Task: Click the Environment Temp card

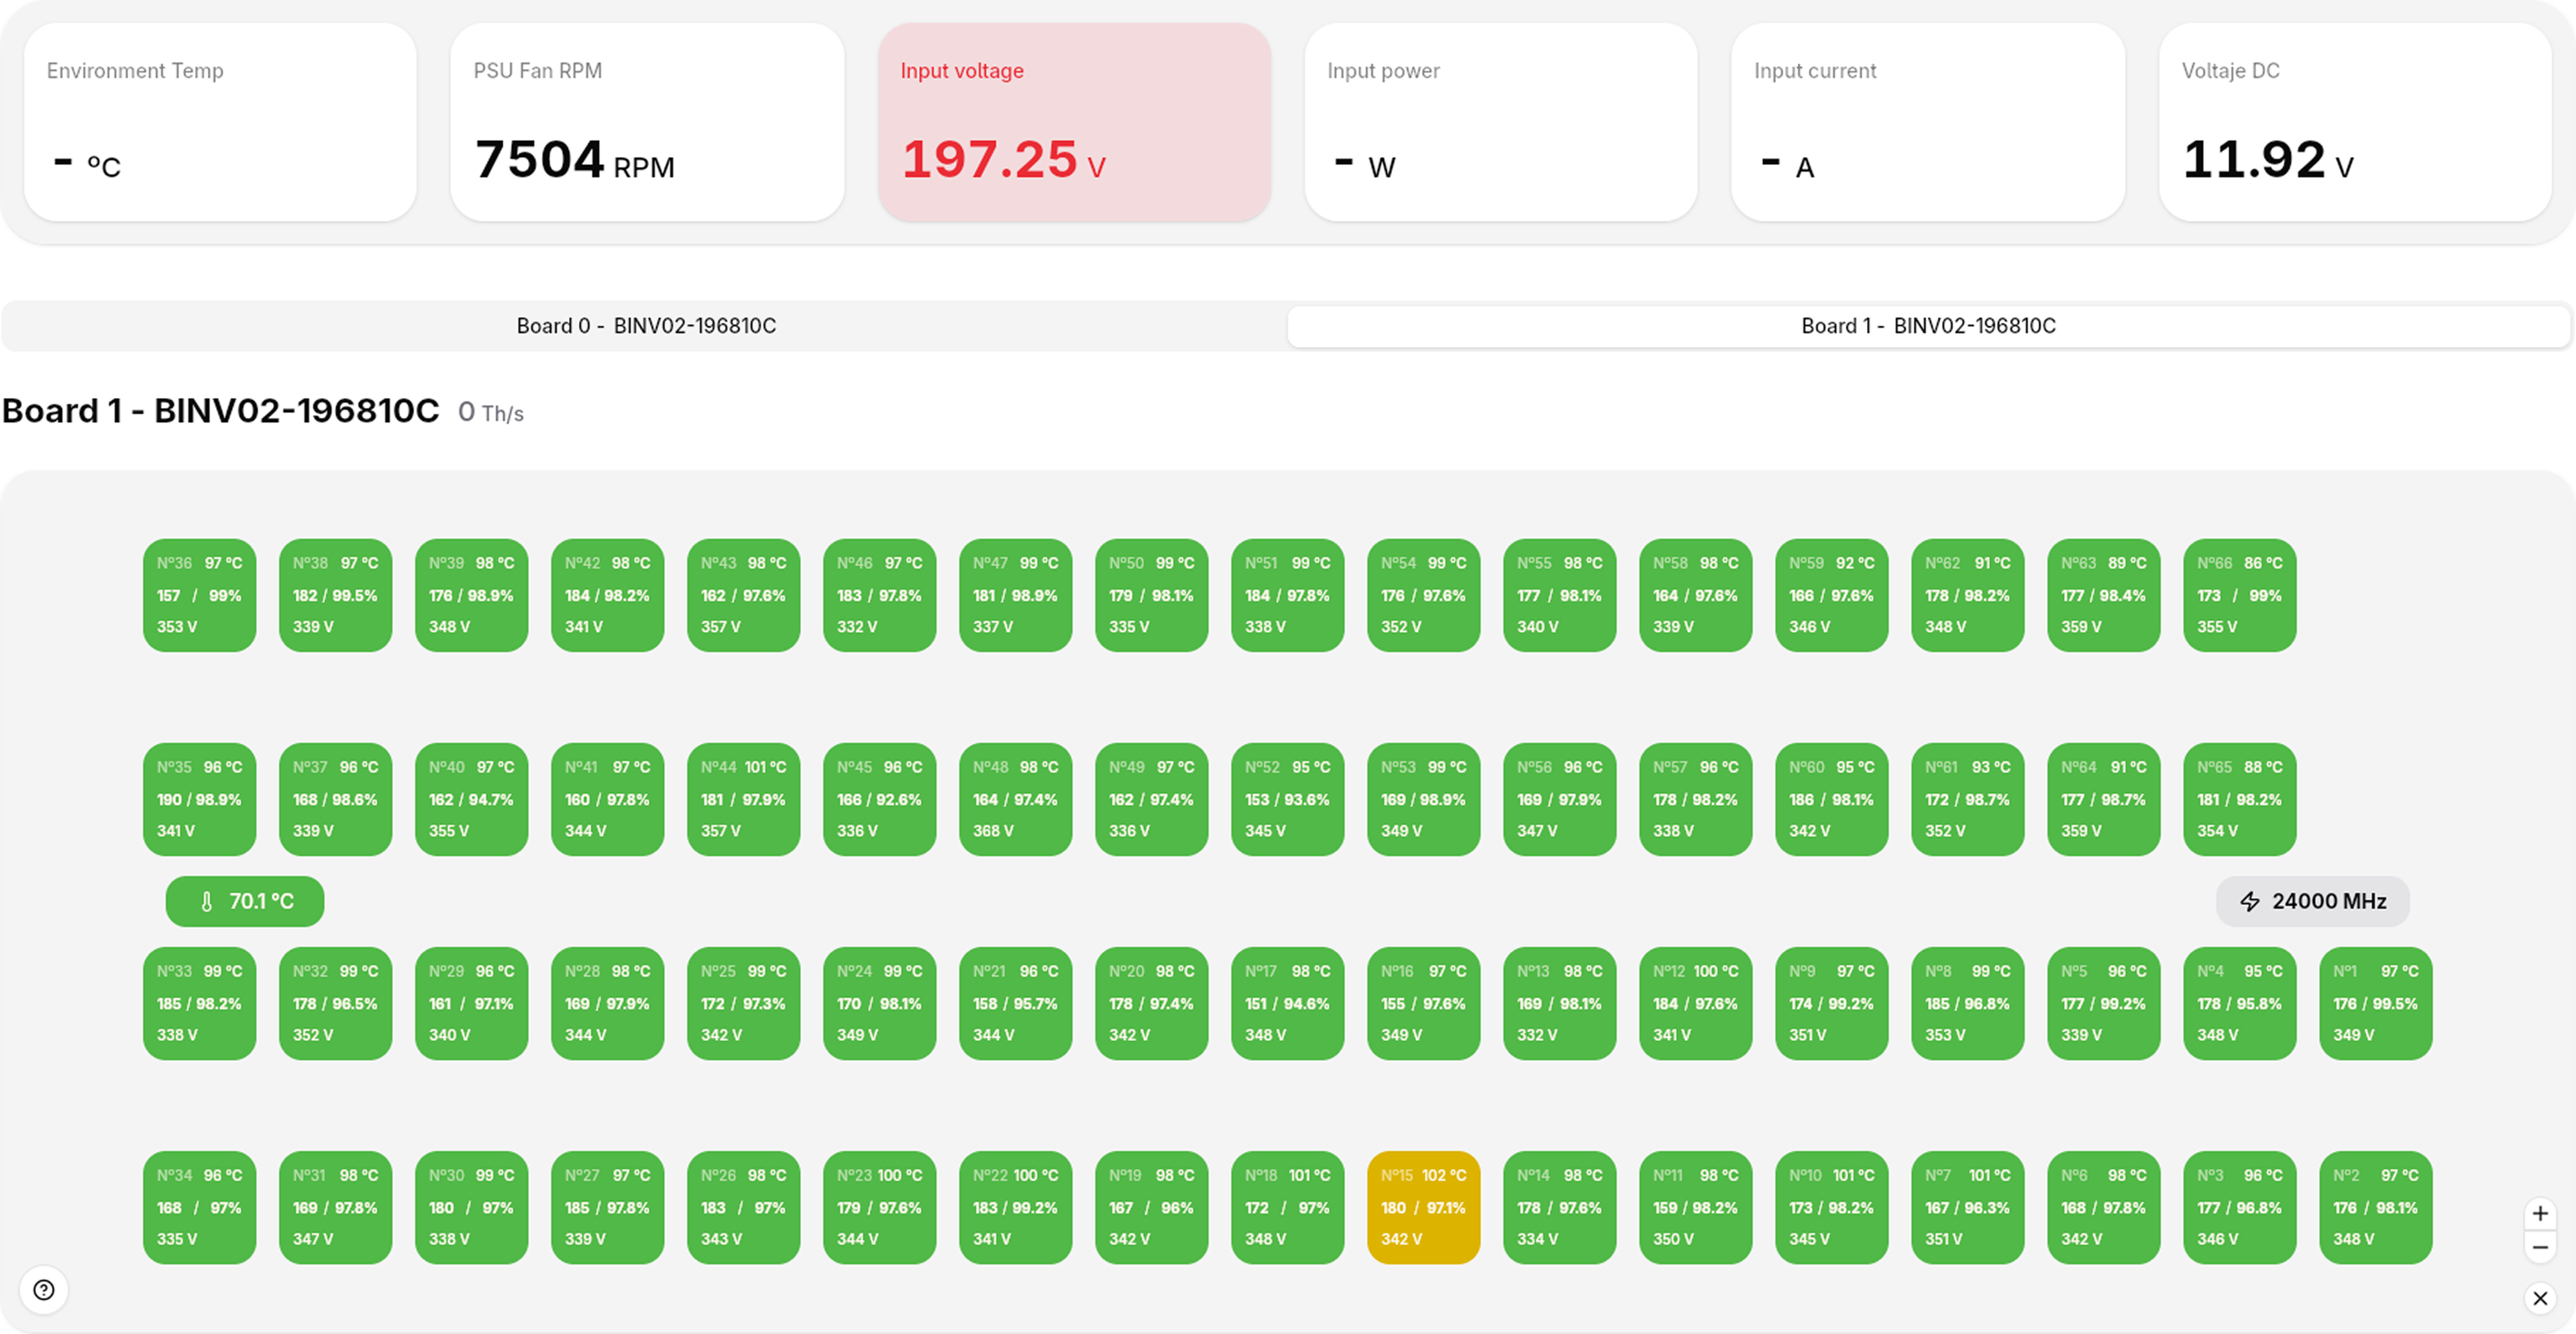Action: [x=220, y=122]
